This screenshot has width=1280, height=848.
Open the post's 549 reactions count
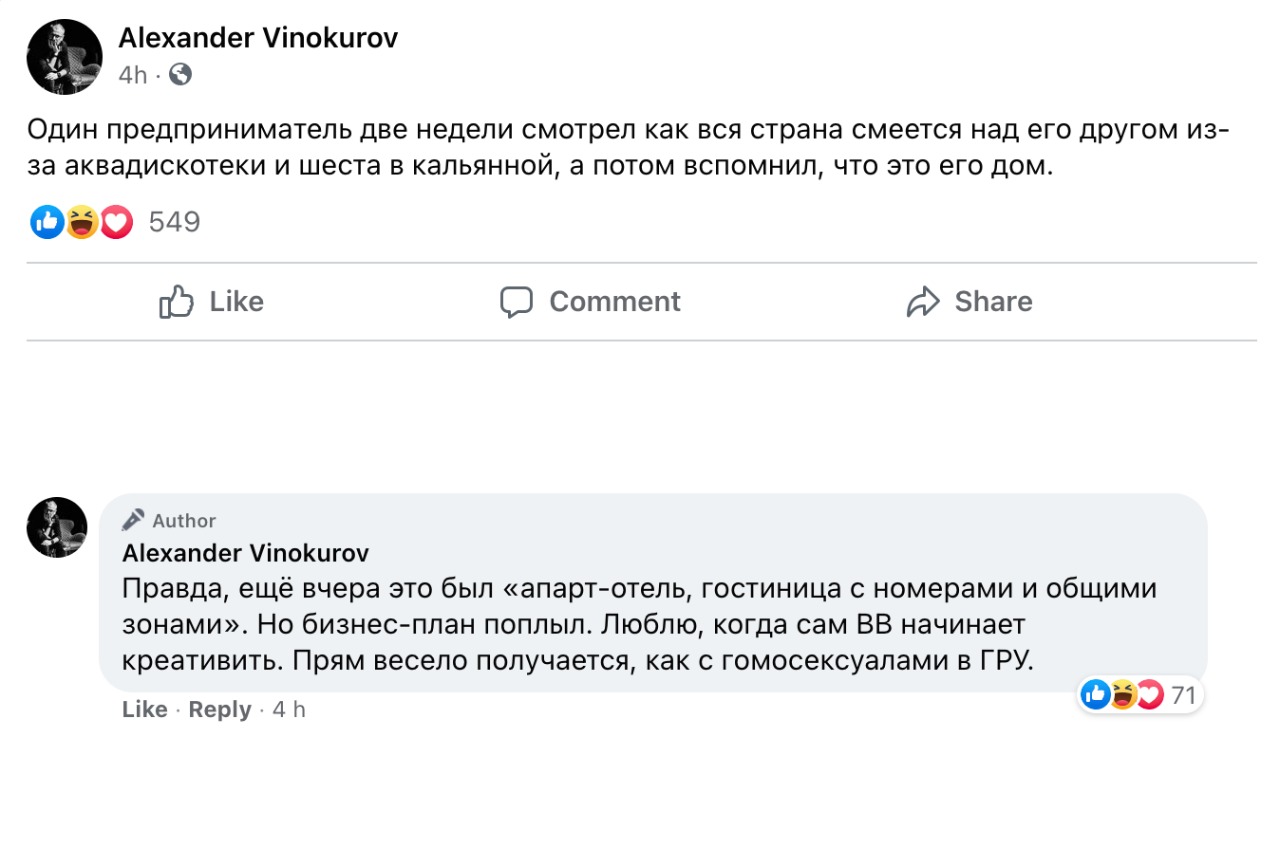pyautogui.click(x=175, y=222)
